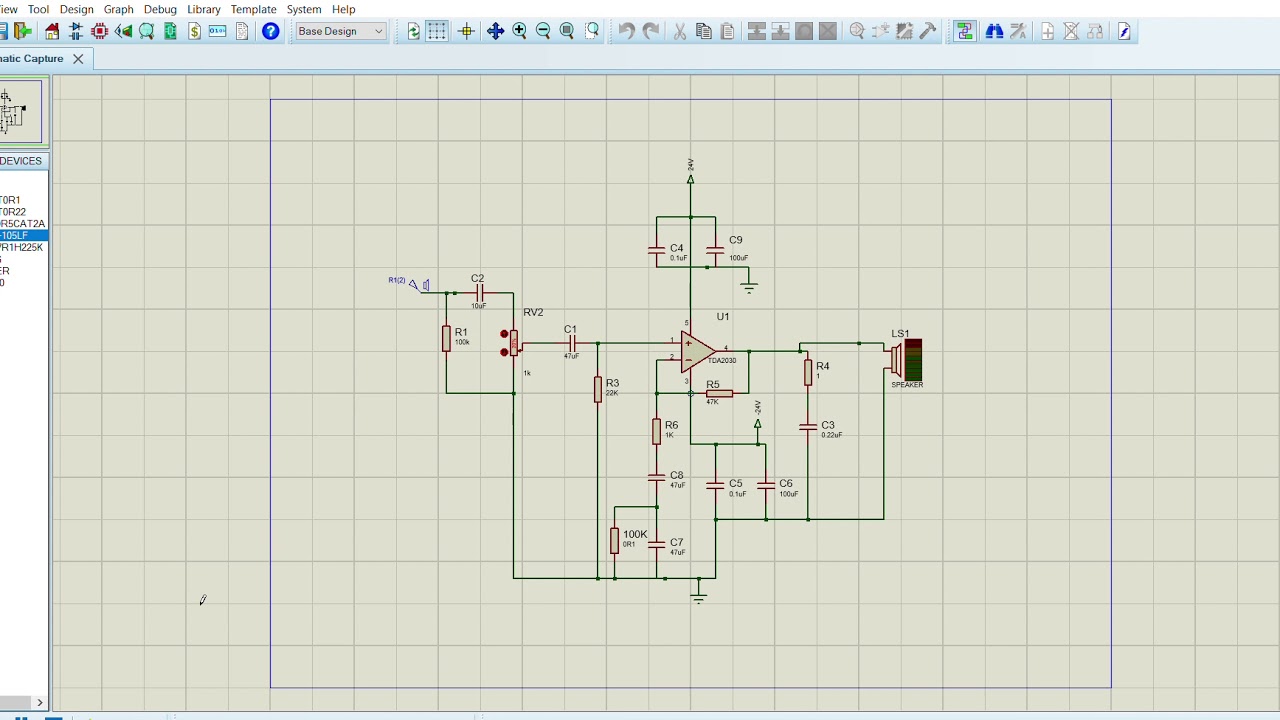Open the Base Design dropdown

(341, 31)
